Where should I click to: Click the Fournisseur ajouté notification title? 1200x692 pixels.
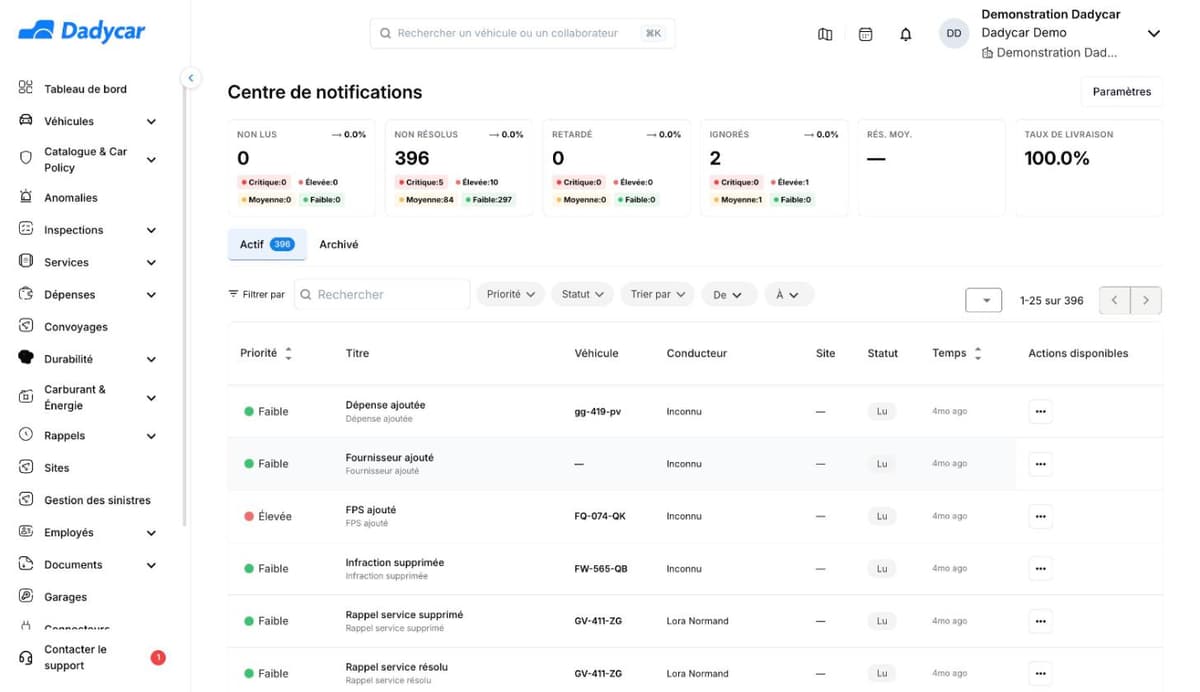coord(390,457)
